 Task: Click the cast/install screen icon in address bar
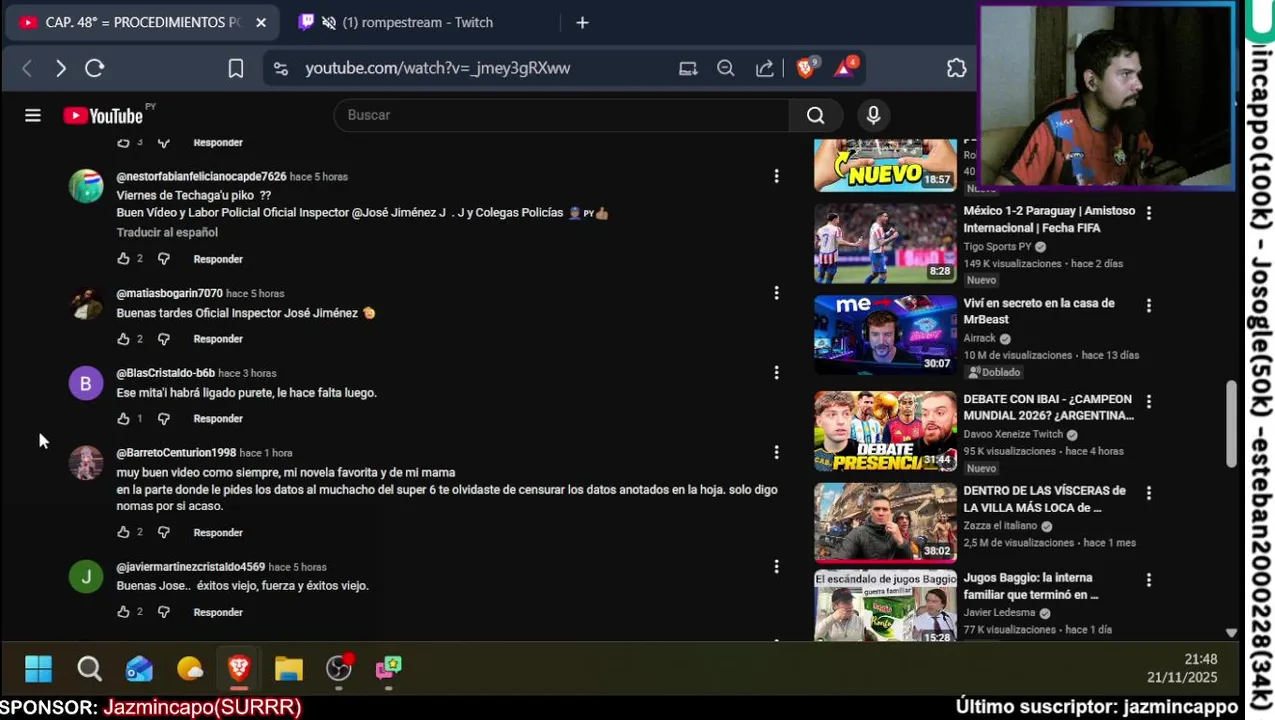(688, 68)
